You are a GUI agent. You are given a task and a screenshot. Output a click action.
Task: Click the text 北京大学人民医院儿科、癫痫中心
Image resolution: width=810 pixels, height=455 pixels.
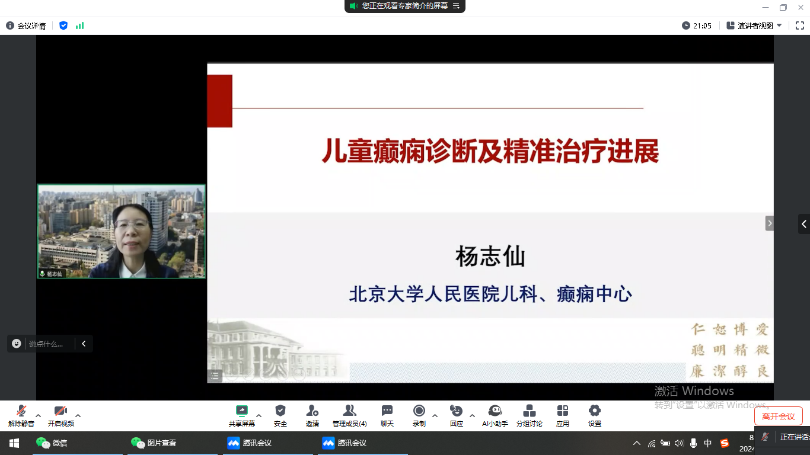(x=490, y=294)
